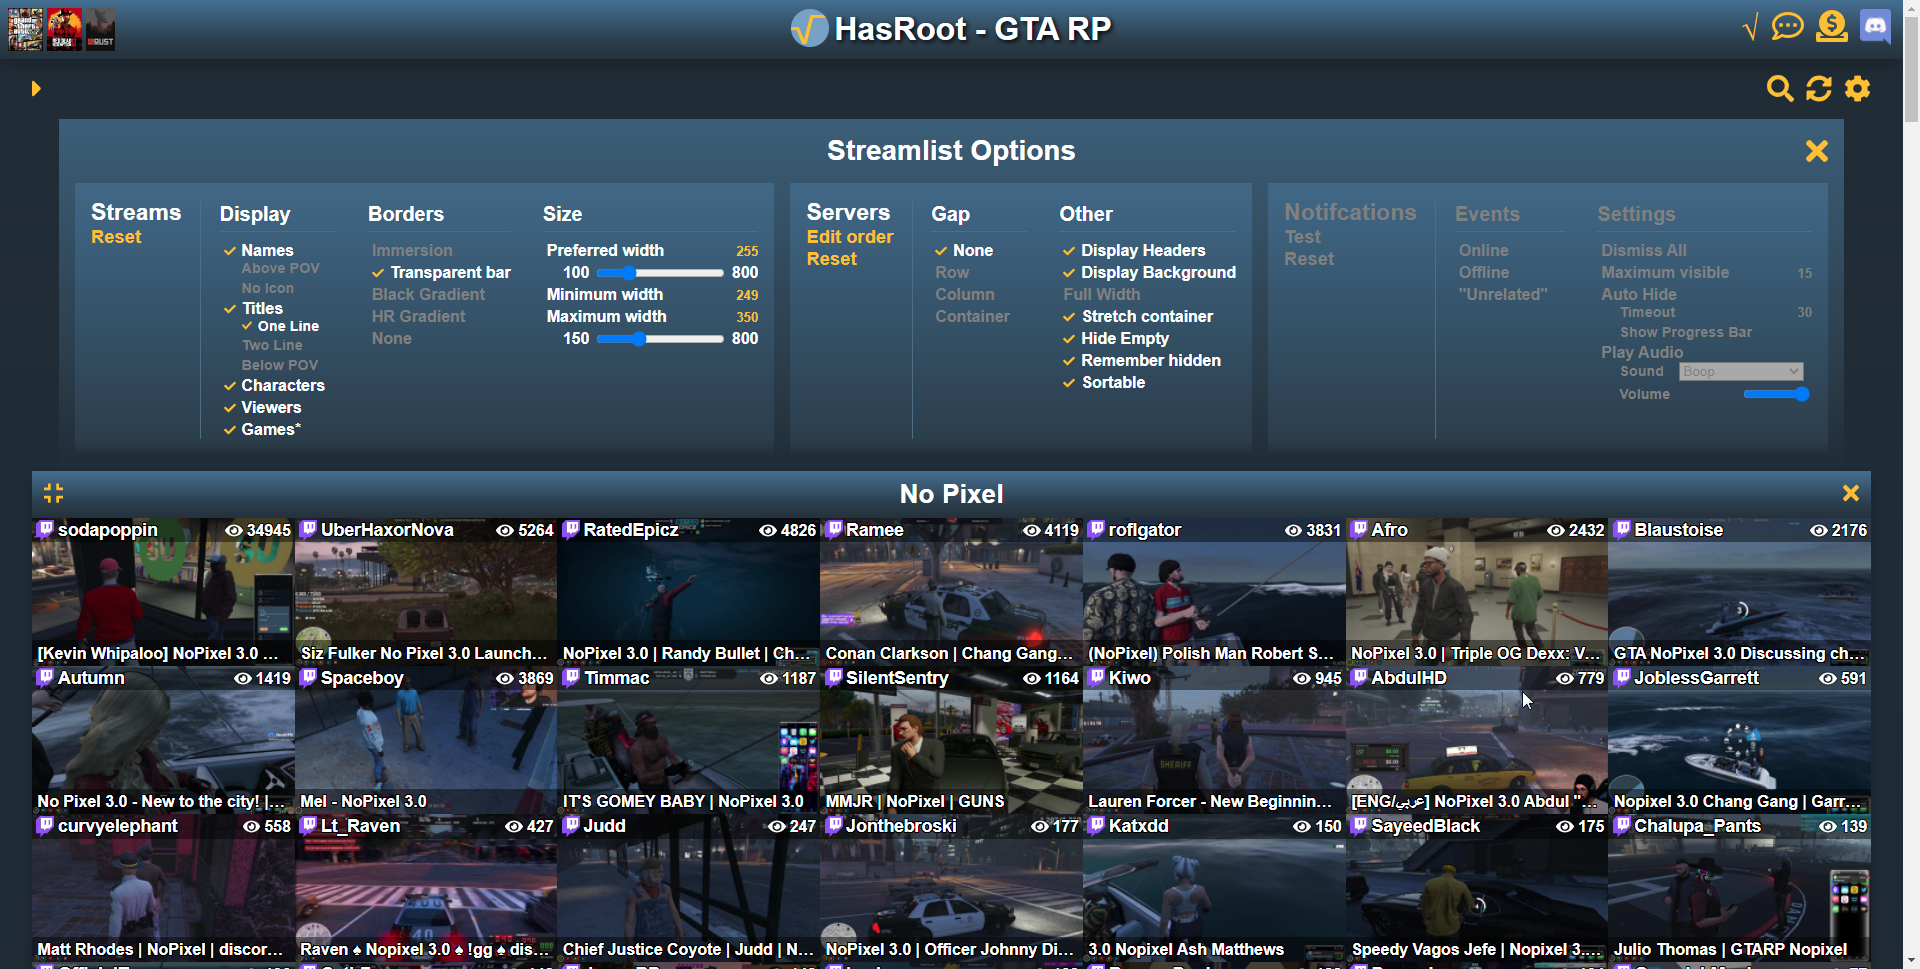Click Dismiss All in Settings
The width and height of the screenshot is (1920, 969).
pyautogui.click(x=1644, y=251)
